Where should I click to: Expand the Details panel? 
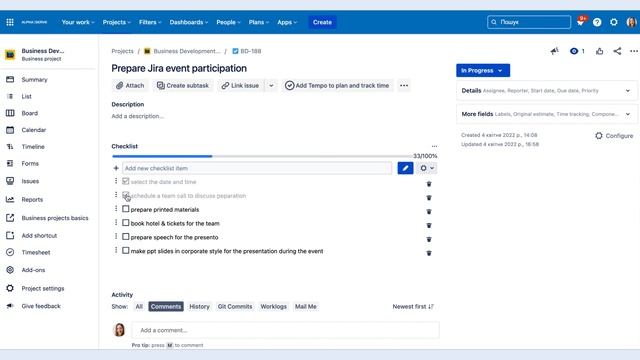pyautogui.click(x=547, y=91)
